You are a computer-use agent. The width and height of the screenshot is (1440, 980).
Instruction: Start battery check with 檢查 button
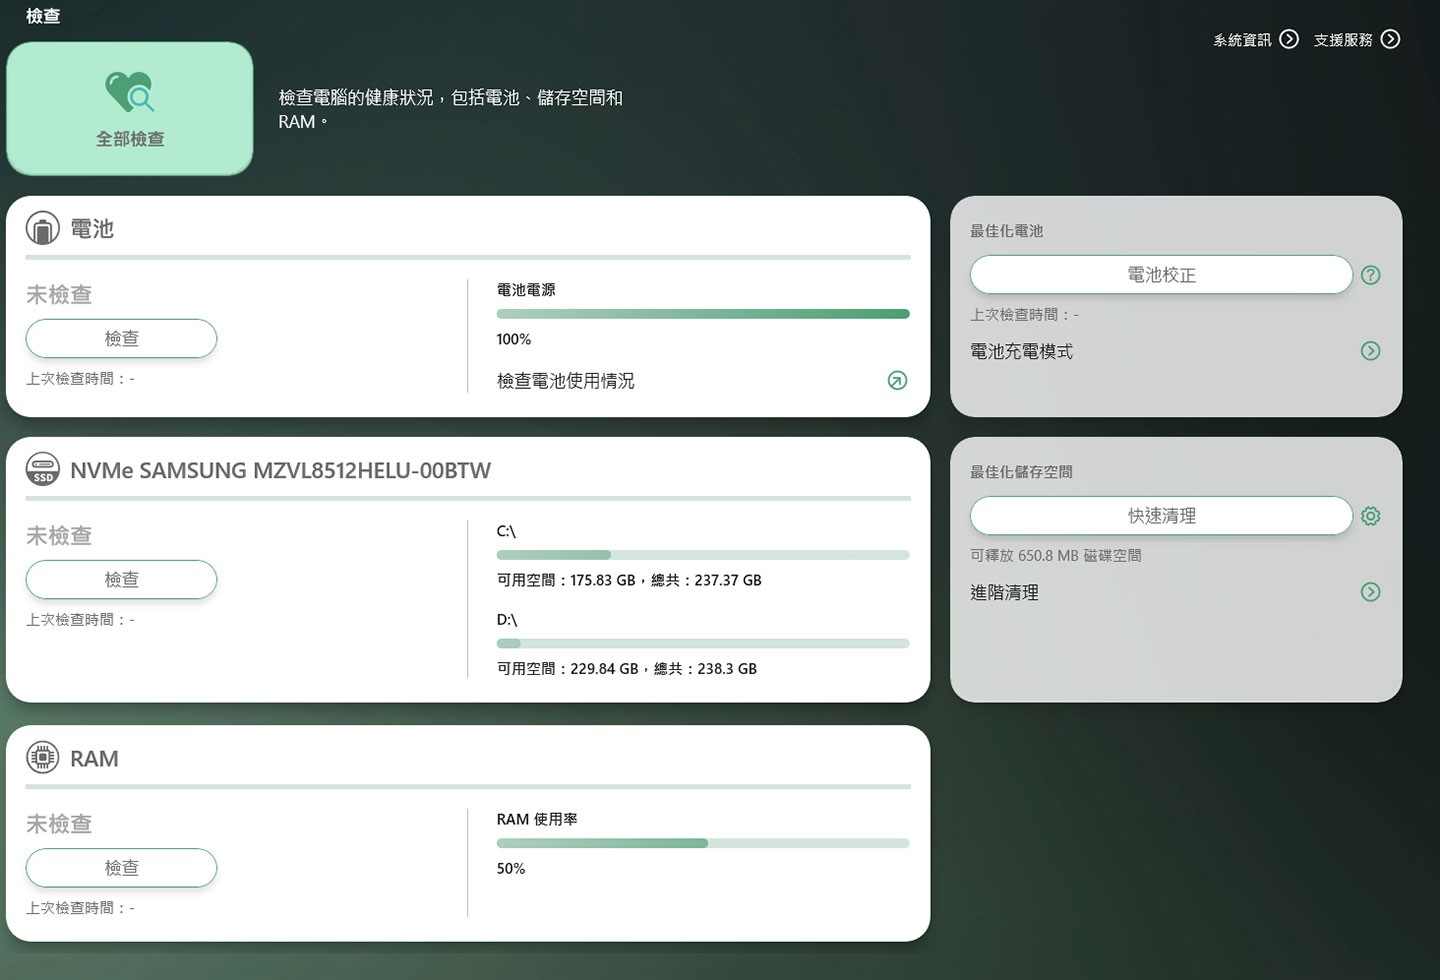click(121, 338)
